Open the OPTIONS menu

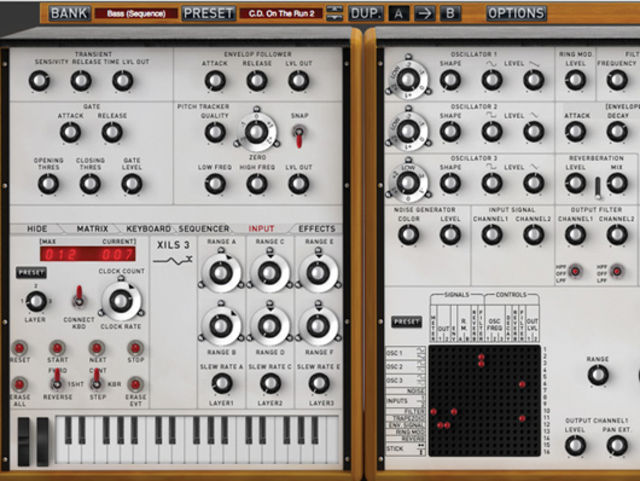516,13
